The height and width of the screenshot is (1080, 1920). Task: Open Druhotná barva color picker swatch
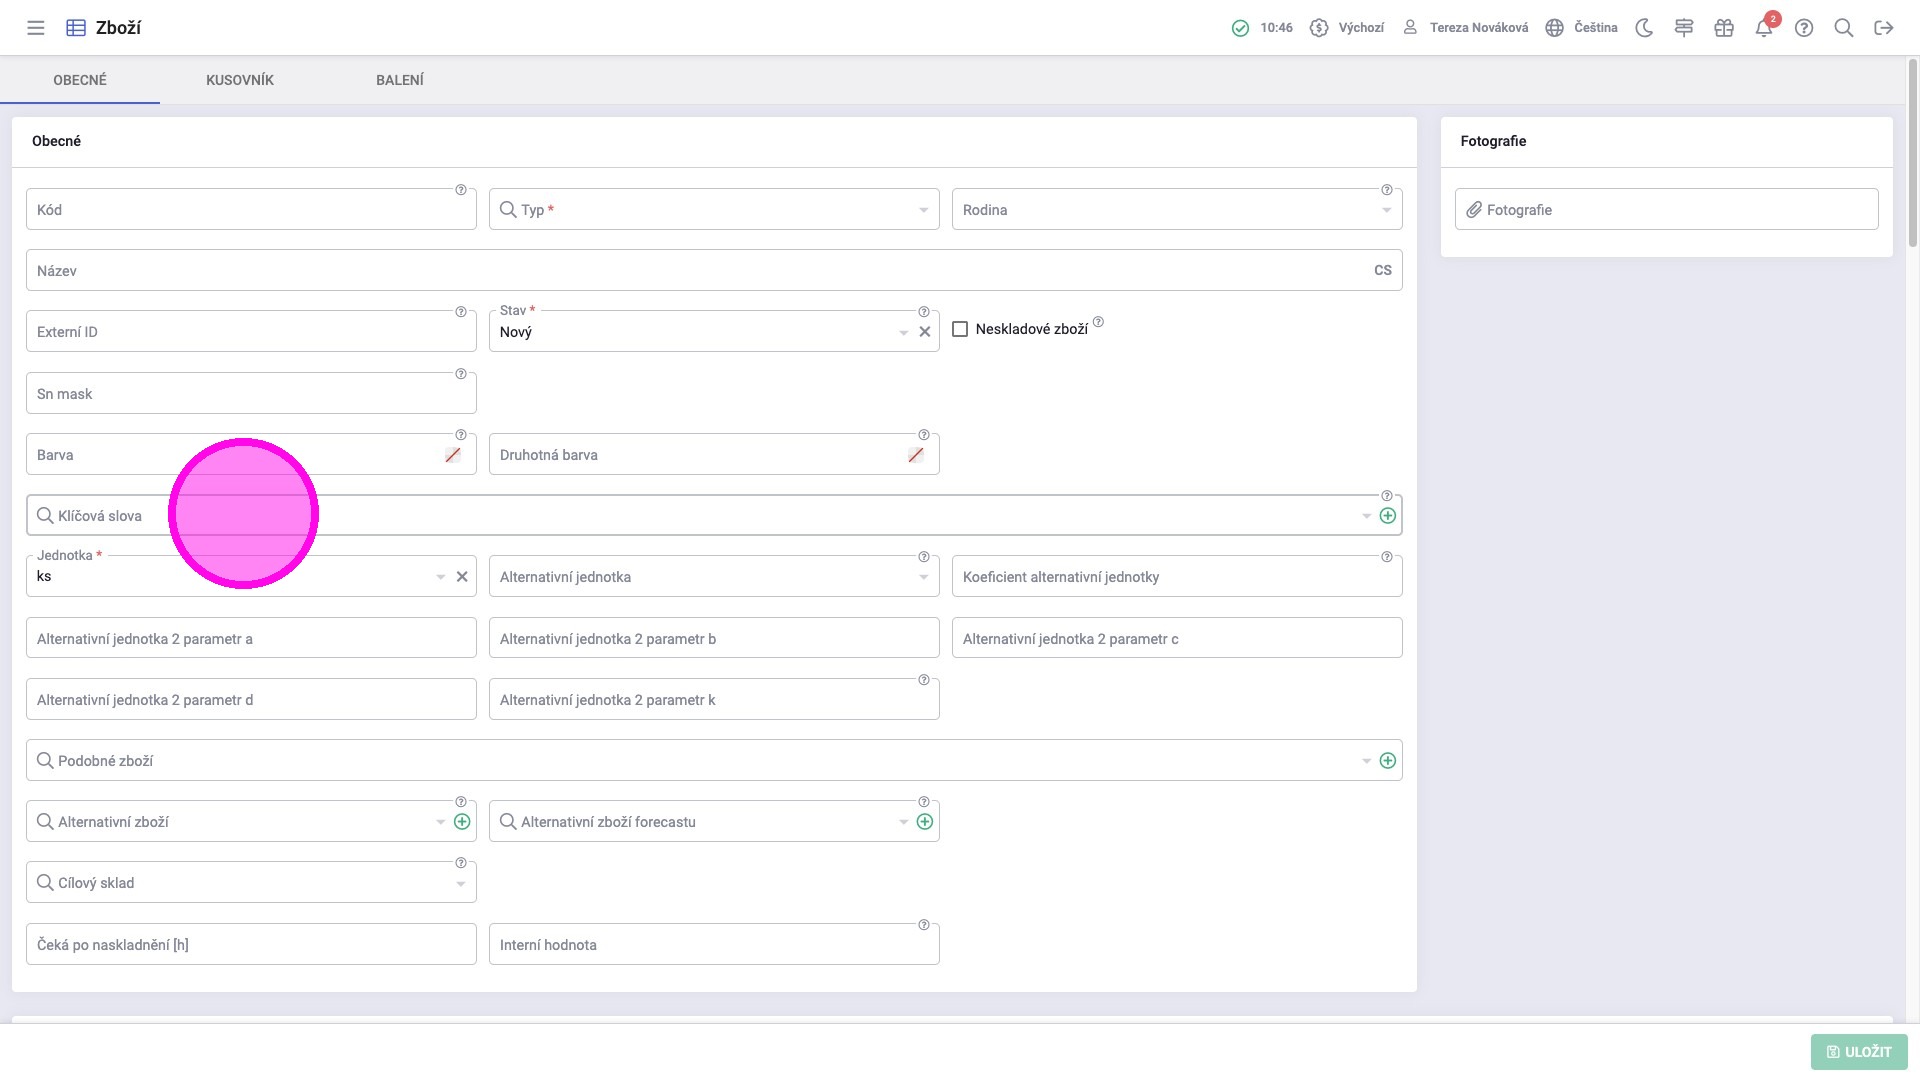916,455
